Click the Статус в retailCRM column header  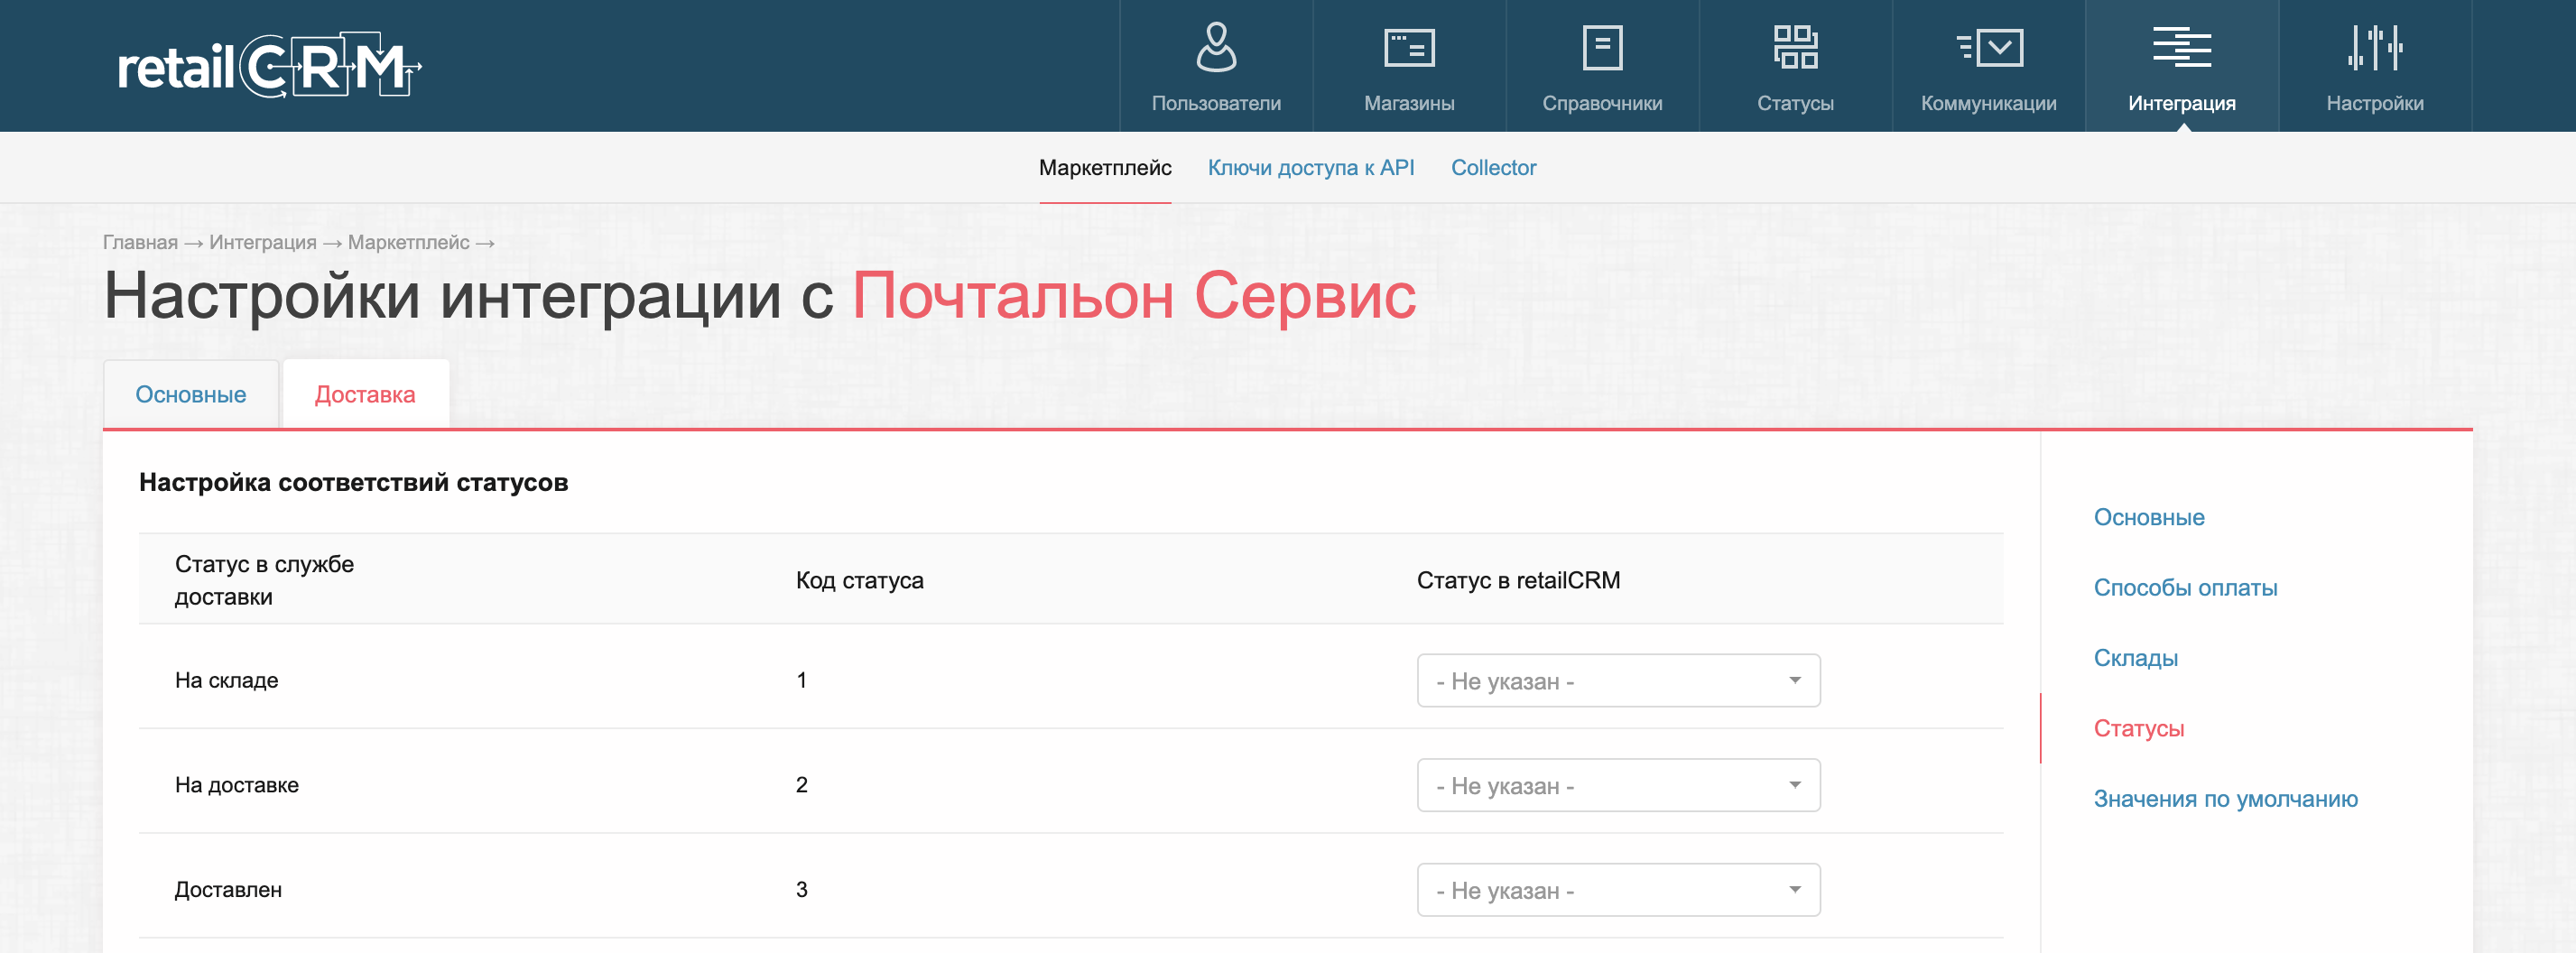pyautogui.click(x=1518, y=580)
